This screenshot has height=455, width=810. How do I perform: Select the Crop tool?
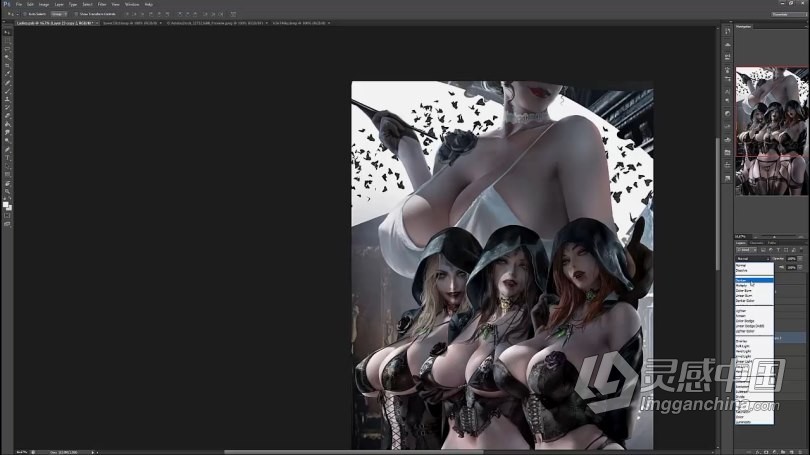pyautogui.click(x=7, y=66)
